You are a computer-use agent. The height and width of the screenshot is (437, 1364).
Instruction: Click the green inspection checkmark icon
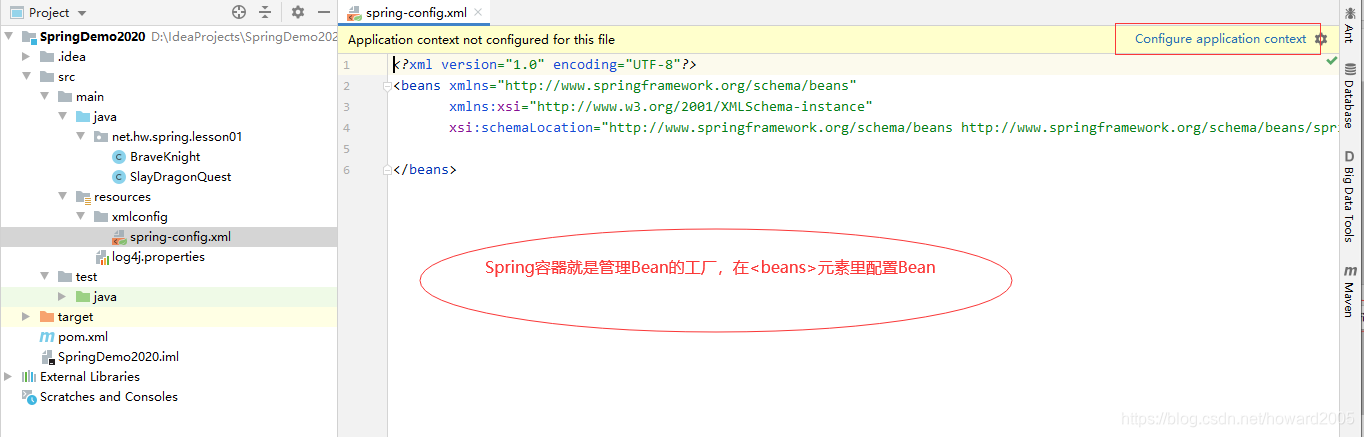click(x=1331, y=61)
